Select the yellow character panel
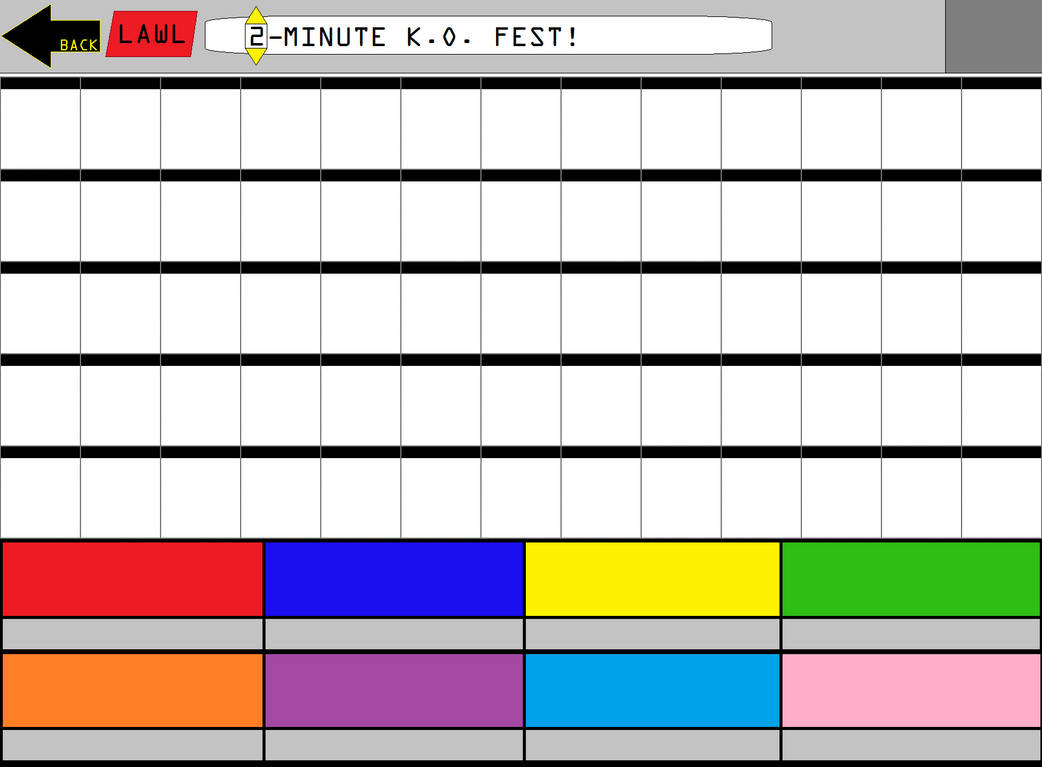 click(652, 578)
